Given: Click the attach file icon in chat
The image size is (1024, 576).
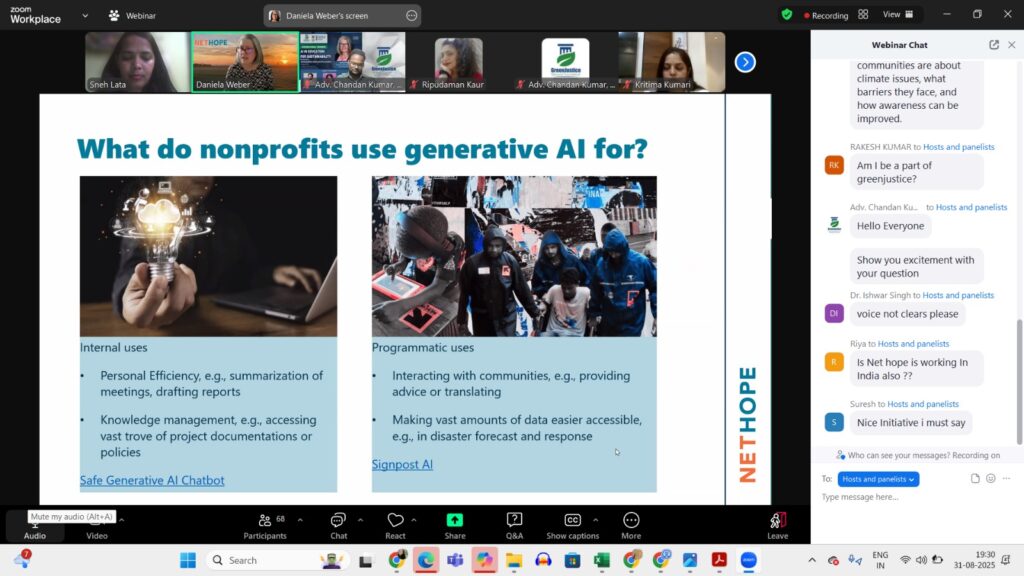Looking at the screenshot, I should (975, 479).
